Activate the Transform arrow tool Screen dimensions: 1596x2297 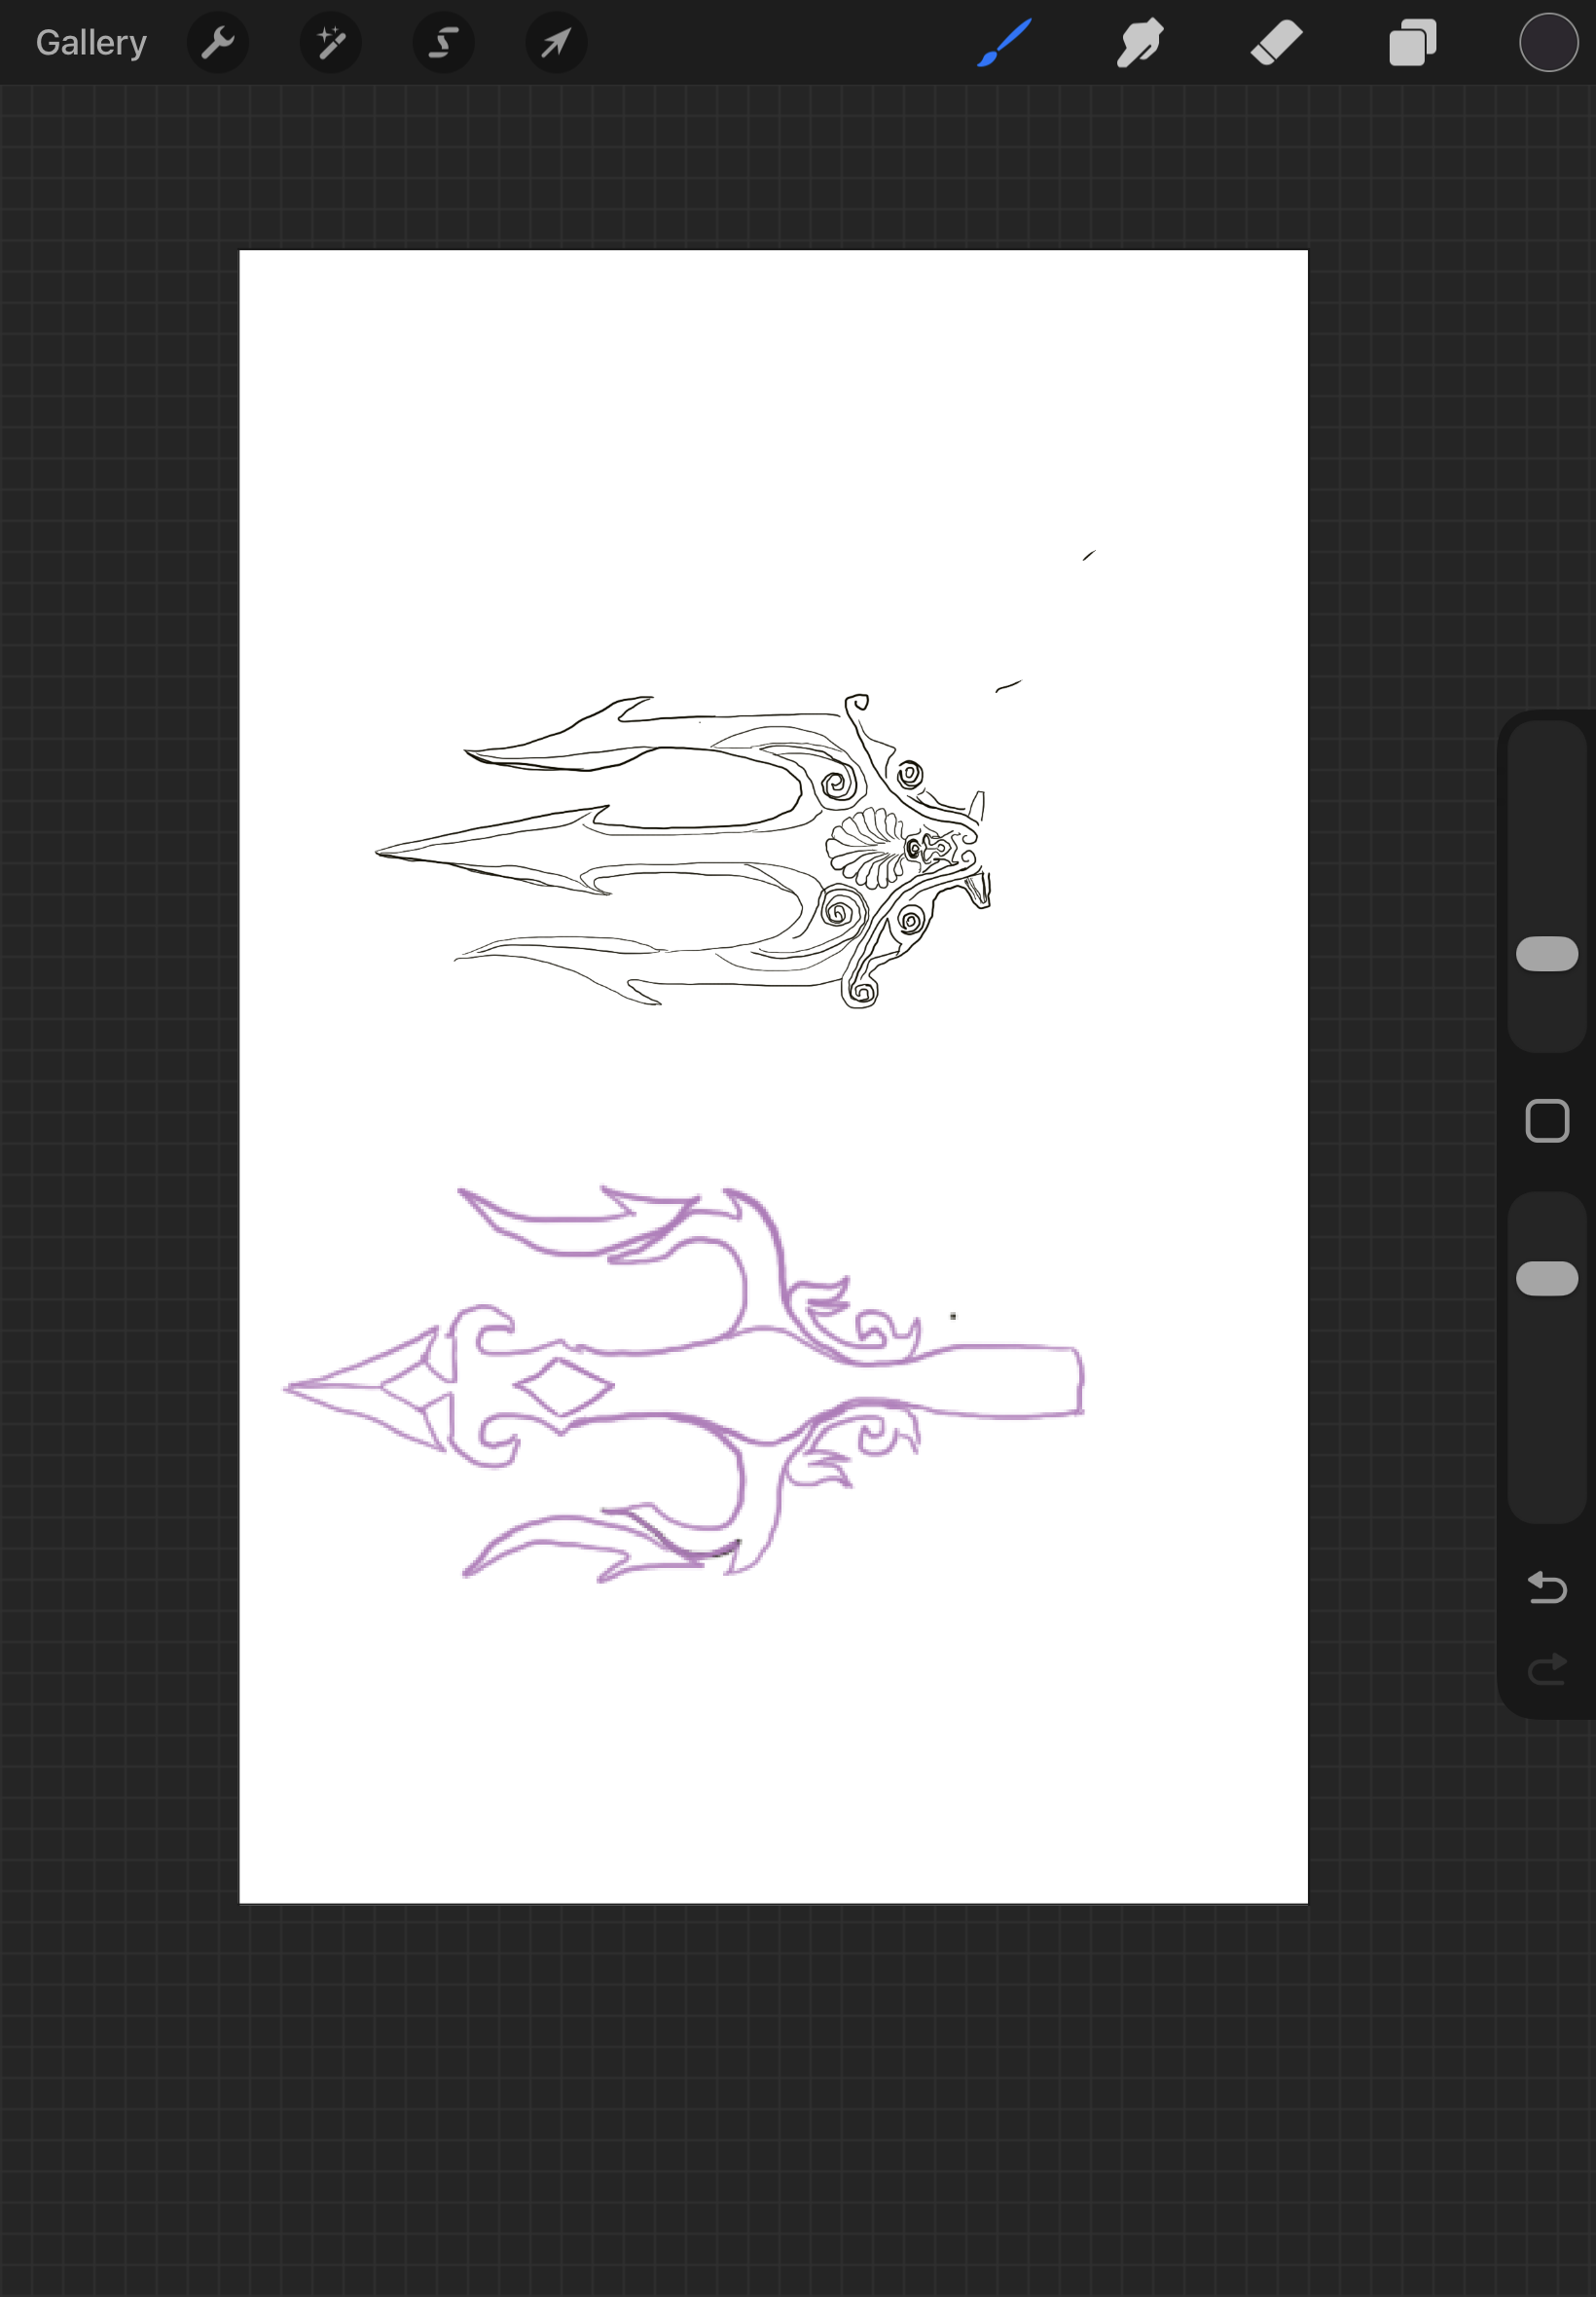tap(556, 43)
